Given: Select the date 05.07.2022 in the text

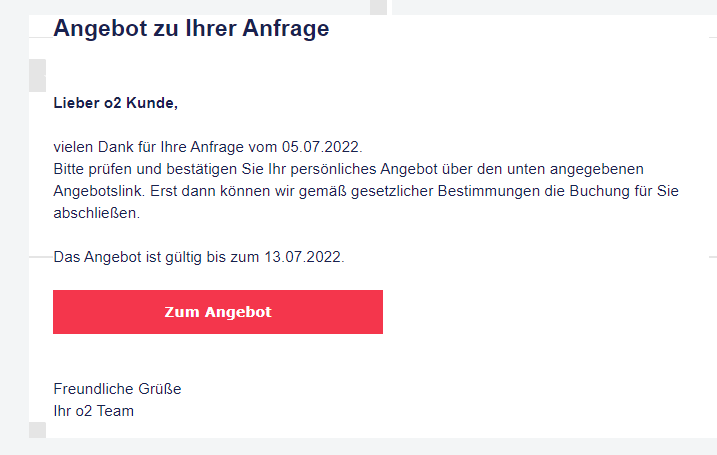Looking at the screenshot, I should [x=321, y=147].
